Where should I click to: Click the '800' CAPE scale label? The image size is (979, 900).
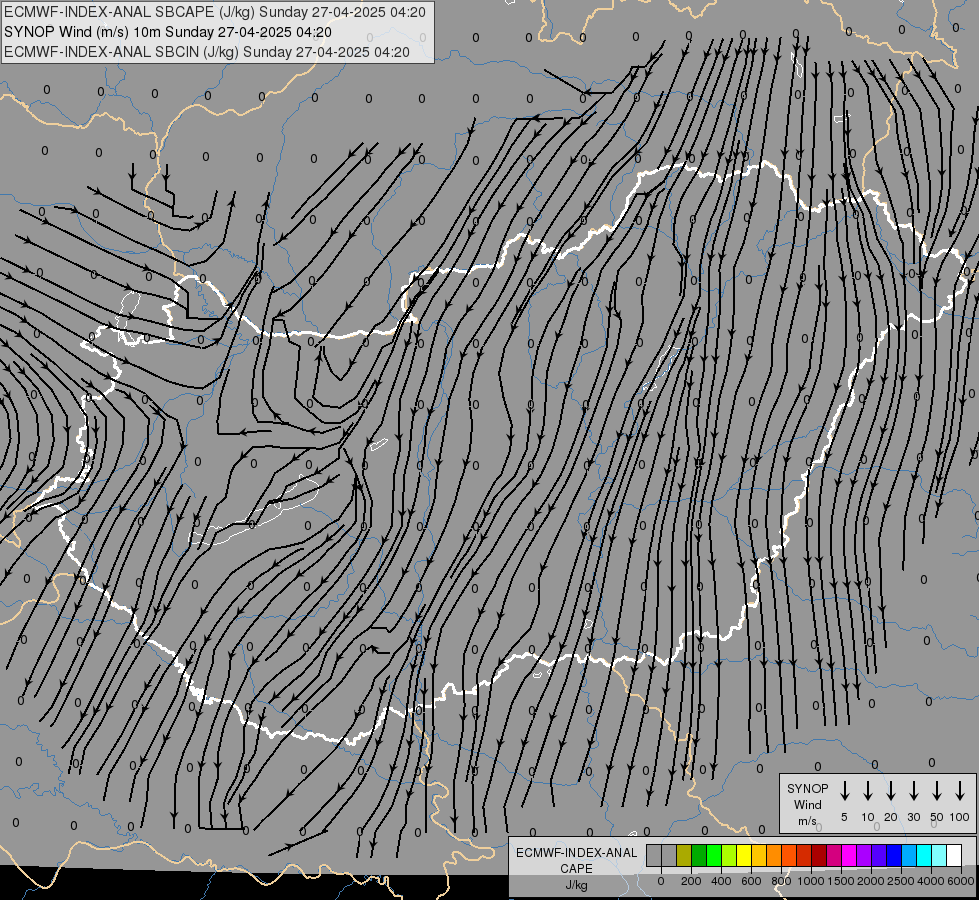click(781, 881)
